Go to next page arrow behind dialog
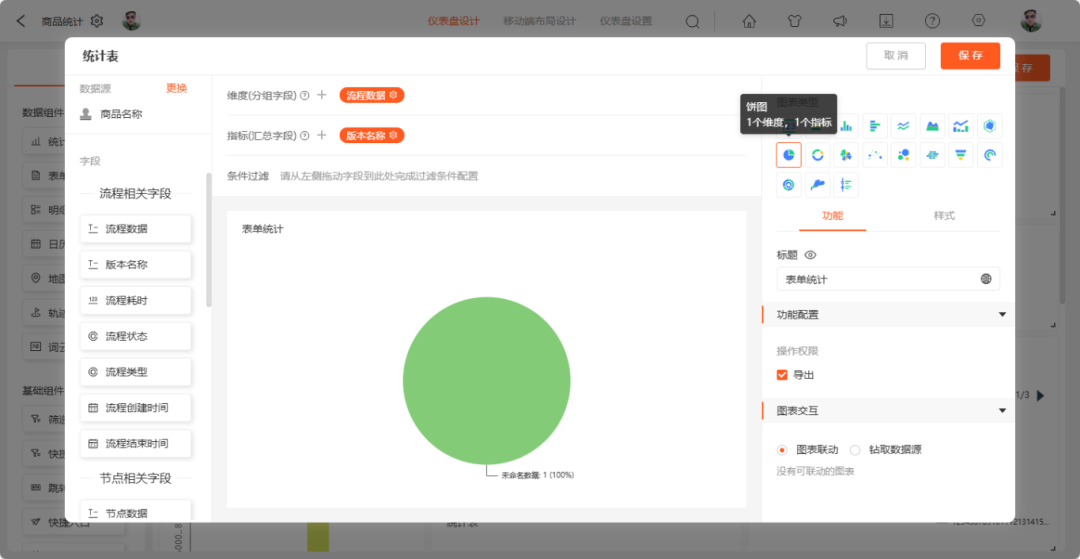This screenshot has width=1080, height=559. click(x=1040, y=395)
